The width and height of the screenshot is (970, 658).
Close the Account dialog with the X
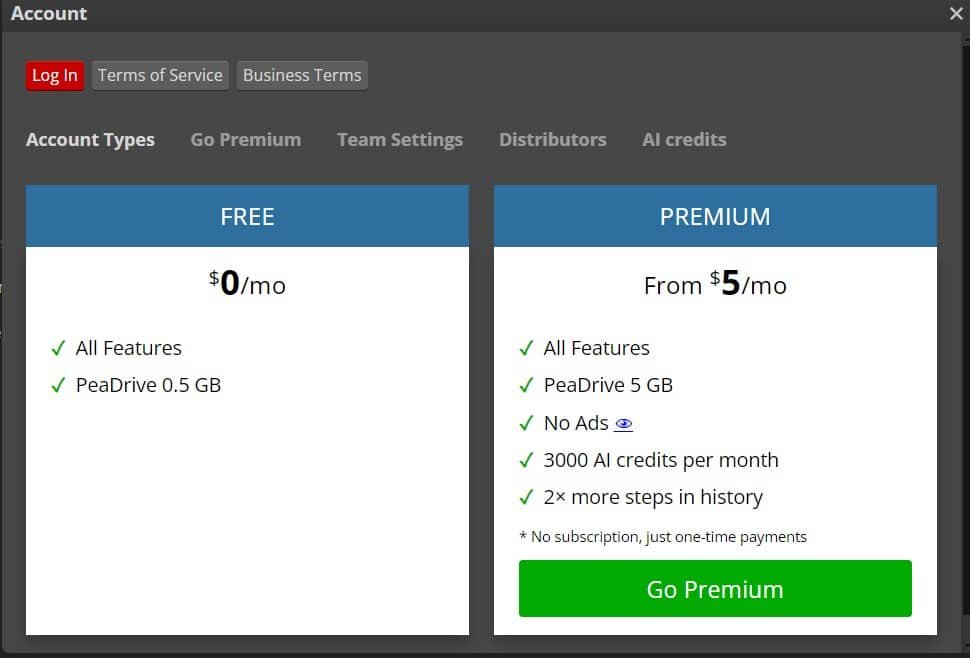coord(956,14)
